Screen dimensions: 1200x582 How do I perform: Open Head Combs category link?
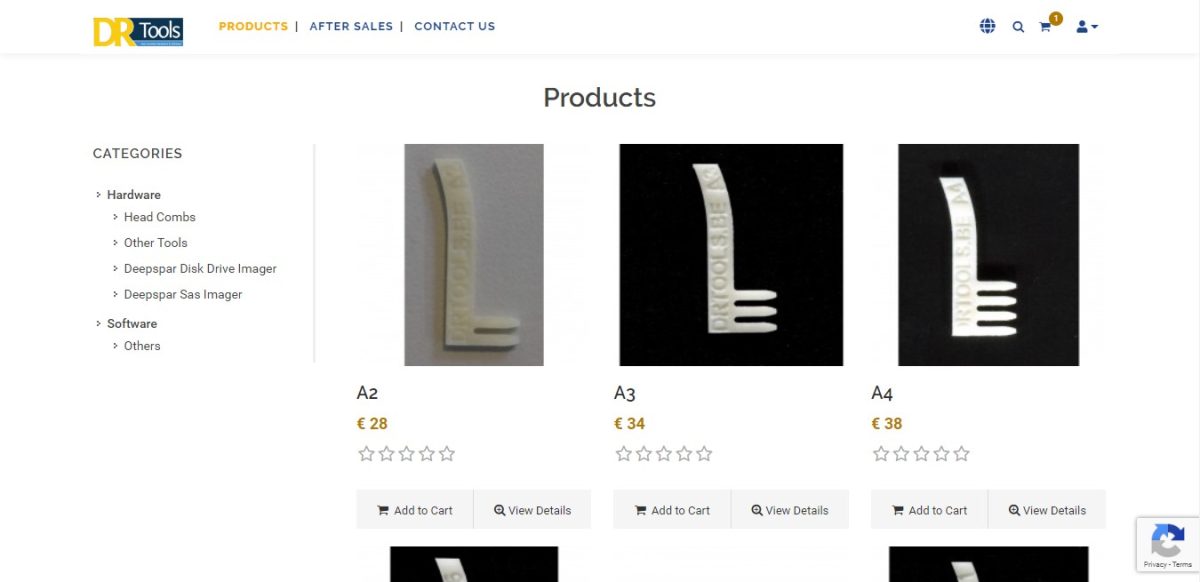[x=160, y=216]
